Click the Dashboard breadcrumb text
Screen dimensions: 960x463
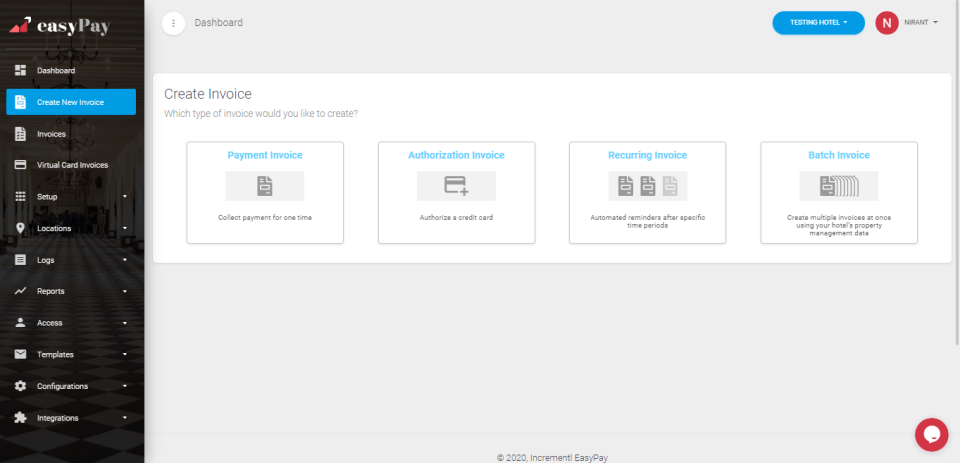coord(219,23)
